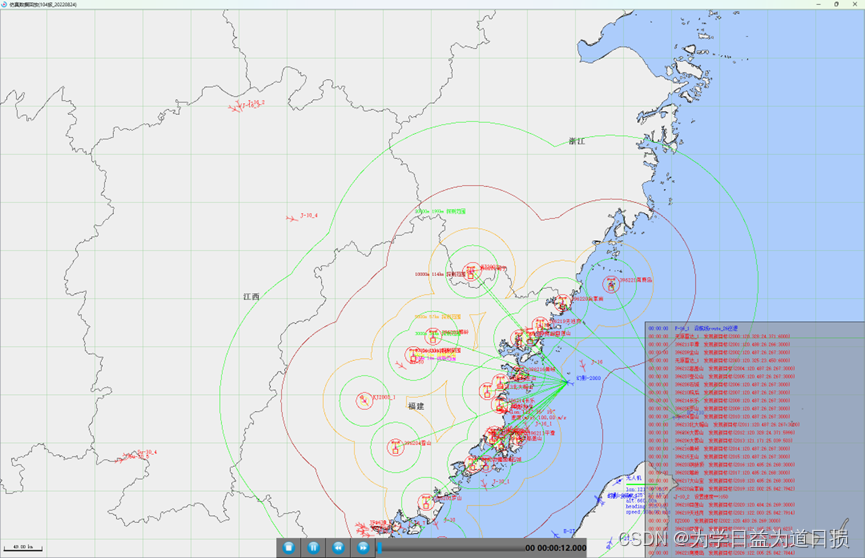Screen dimensions: 865x558
Task: Click the blue F-16_1 event log row
Action: tap(693, 328)
